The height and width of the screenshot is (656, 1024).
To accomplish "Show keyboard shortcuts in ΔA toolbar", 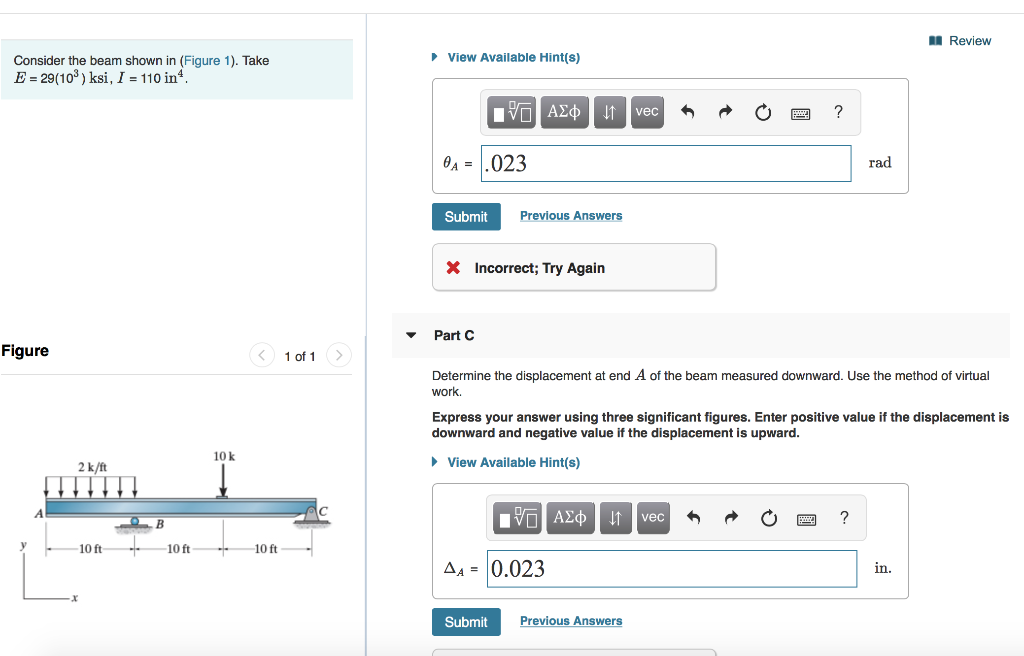I will coord(807,520).
